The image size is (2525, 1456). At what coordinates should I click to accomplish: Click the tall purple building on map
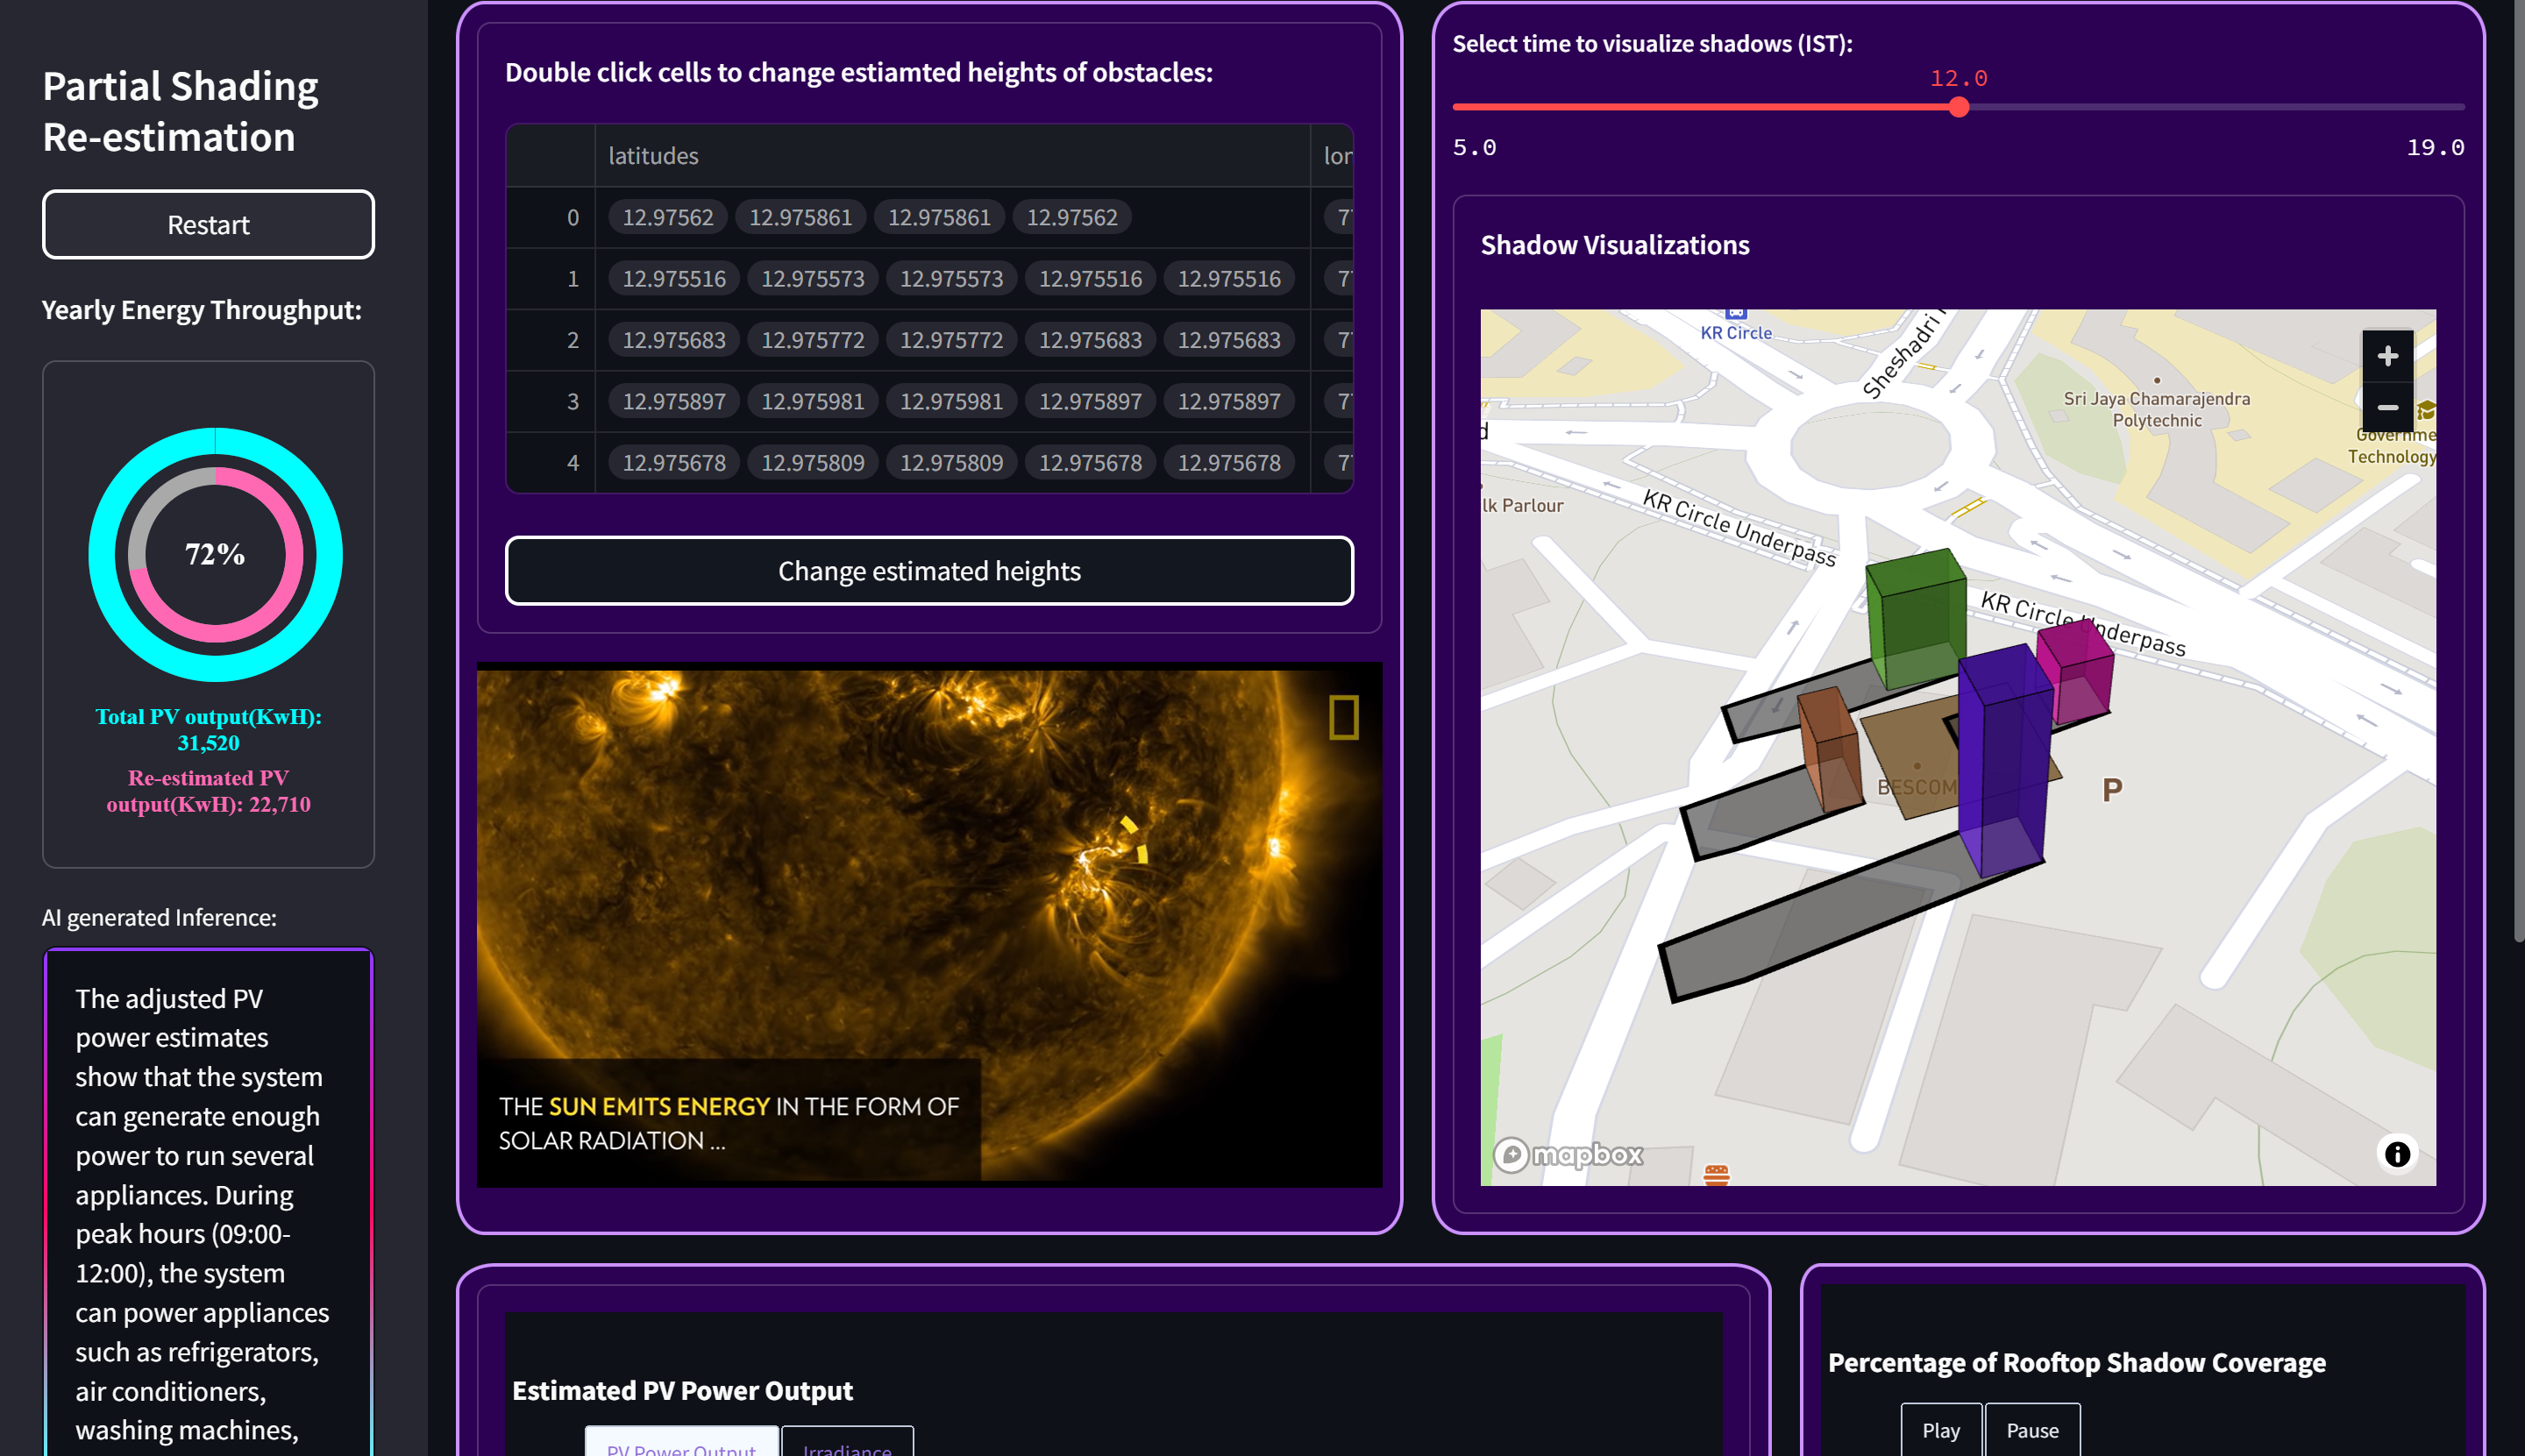click(2003, 760)
